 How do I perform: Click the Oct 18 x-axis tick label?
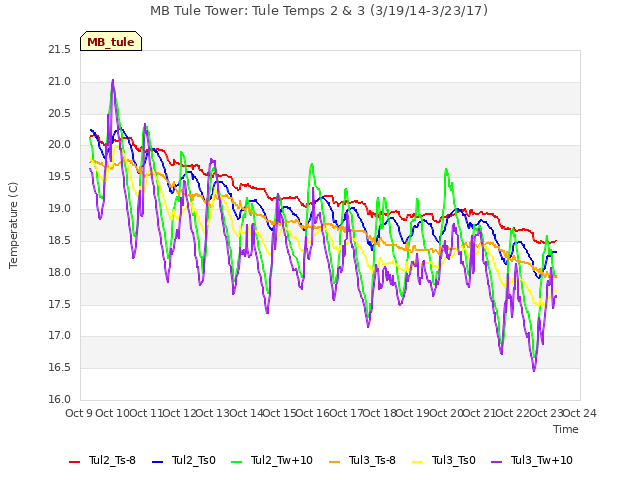(380, 413)
